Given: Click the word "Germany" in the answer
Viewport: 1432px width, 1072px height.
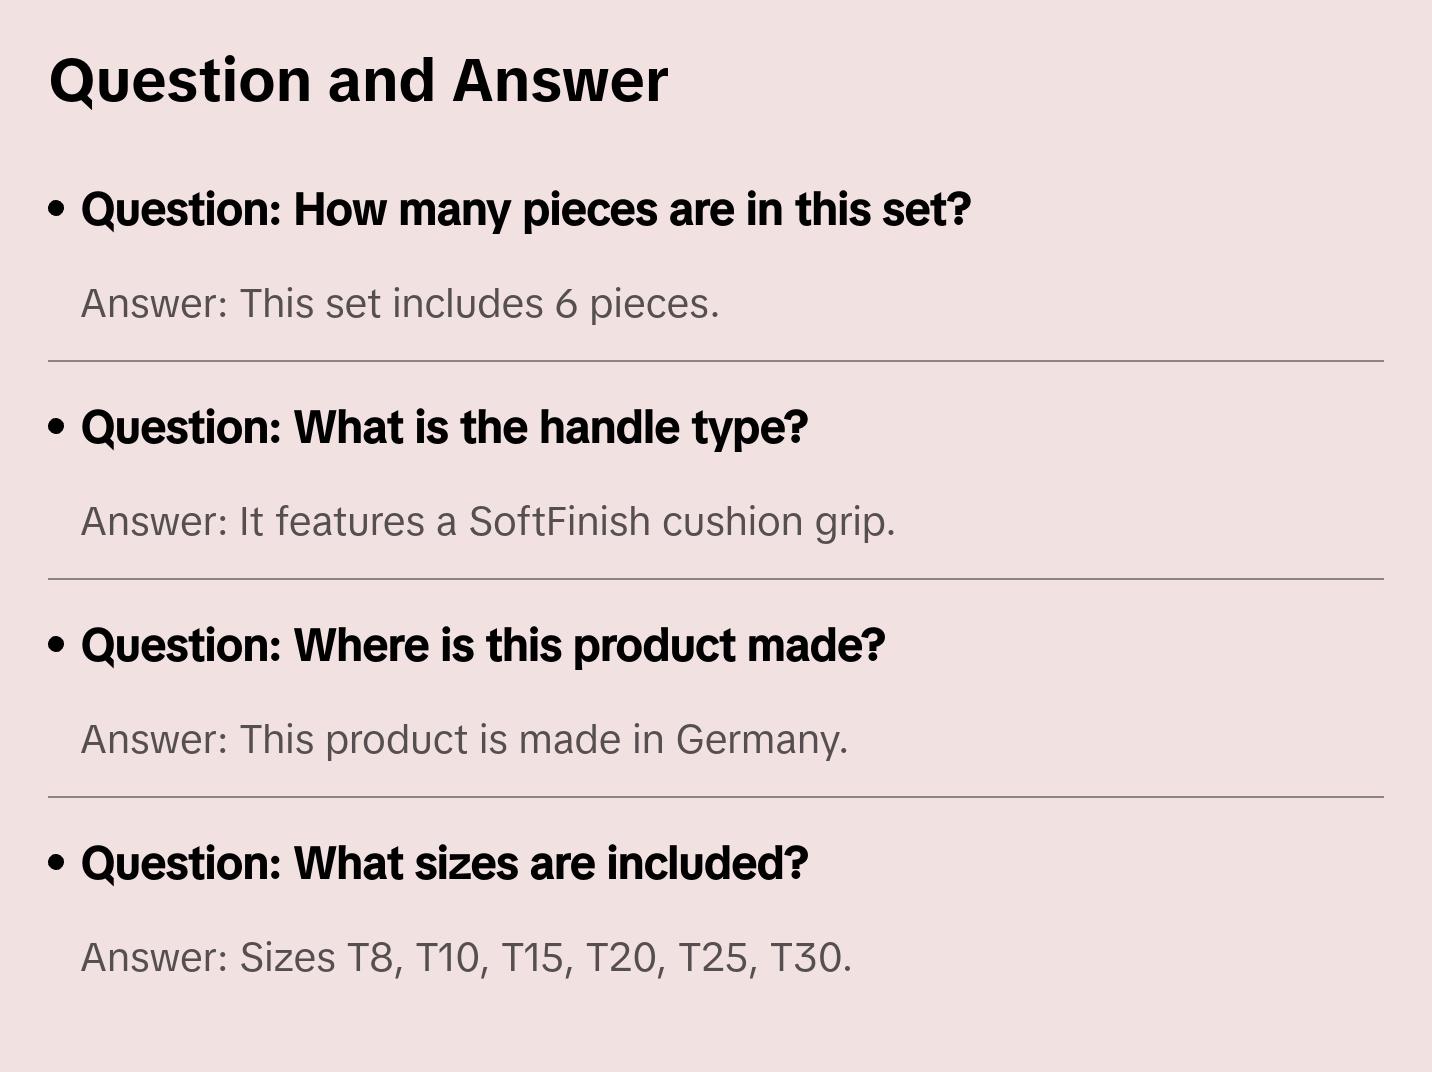Looking at the screenshot, I should point(761,740).
